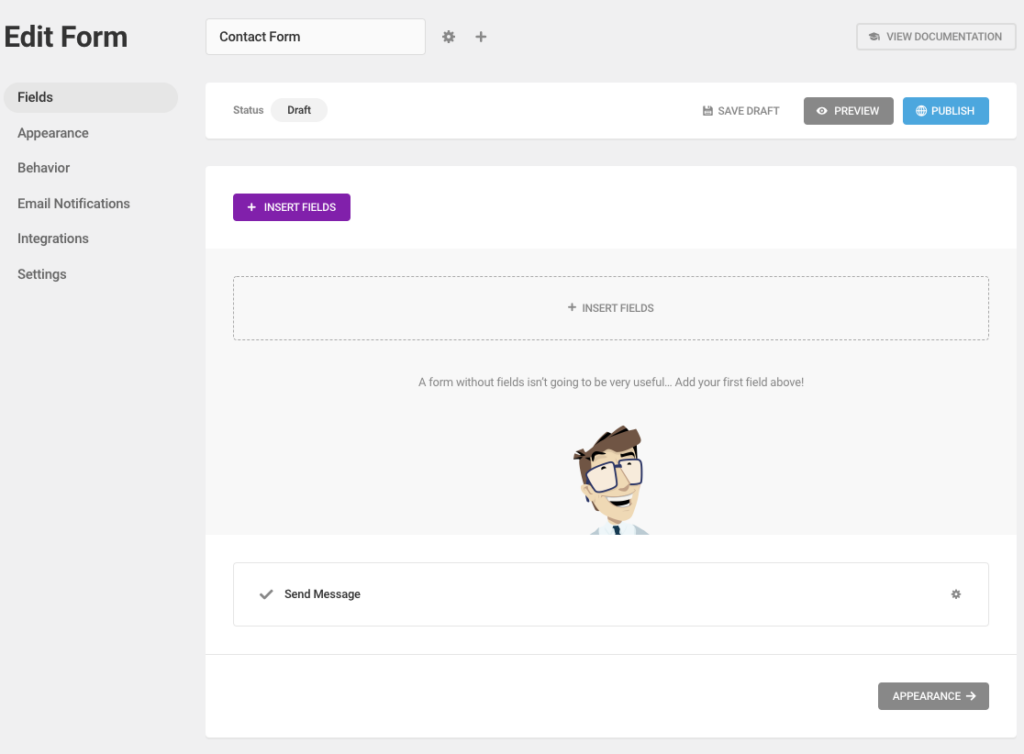Image resolution: width=1024 pixels, height=754 pixels.
Task: Click the Draft status badge
Action: click(298, 110)
